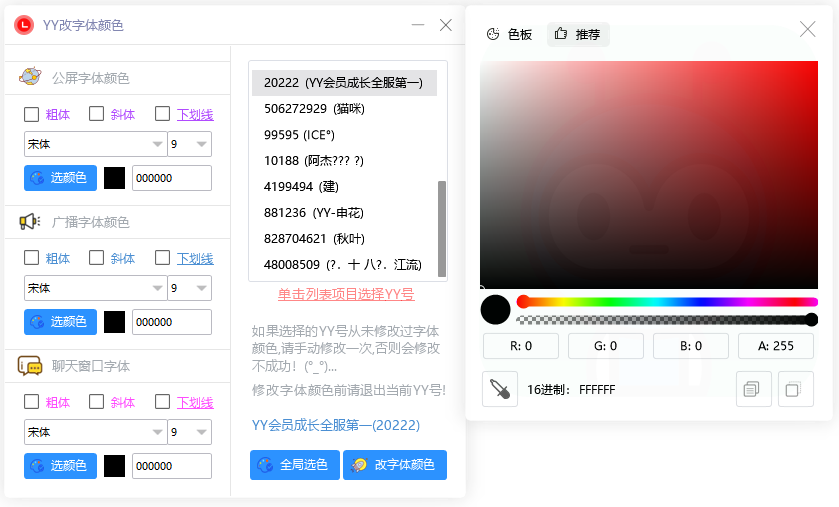Enable 粗体 for 公屏字体颜色
This screenshot has height=507, width=839.
pos(32,114)
